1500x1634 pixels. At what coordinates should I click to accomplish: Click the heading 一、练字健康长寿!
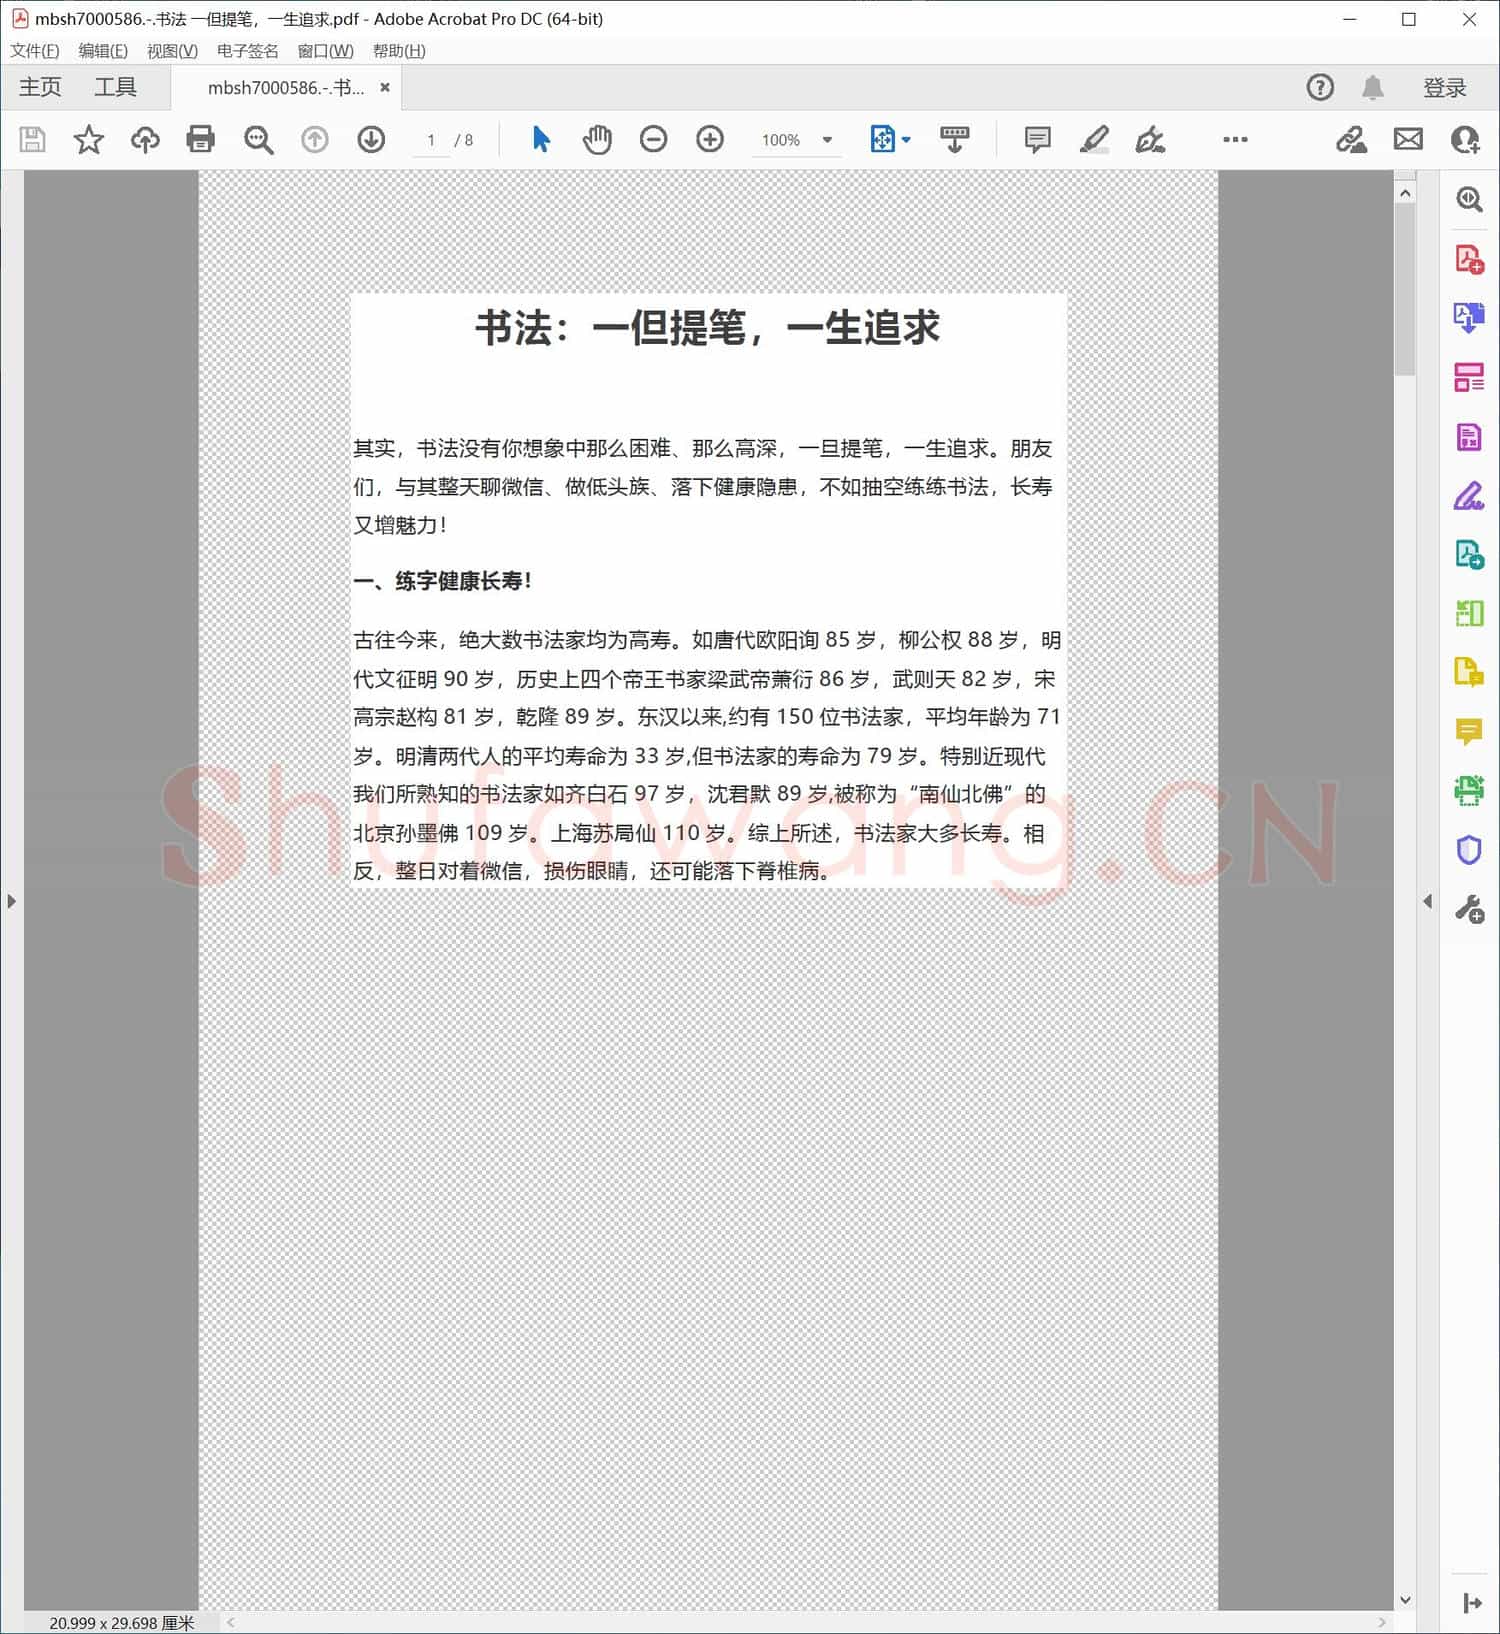pos(442,581)
